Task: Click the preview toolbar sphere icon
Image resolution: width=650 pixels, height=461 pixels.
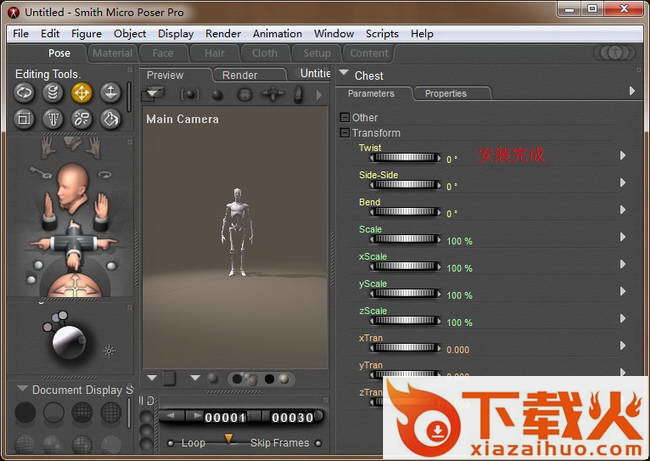Action: tap(217, 95)
